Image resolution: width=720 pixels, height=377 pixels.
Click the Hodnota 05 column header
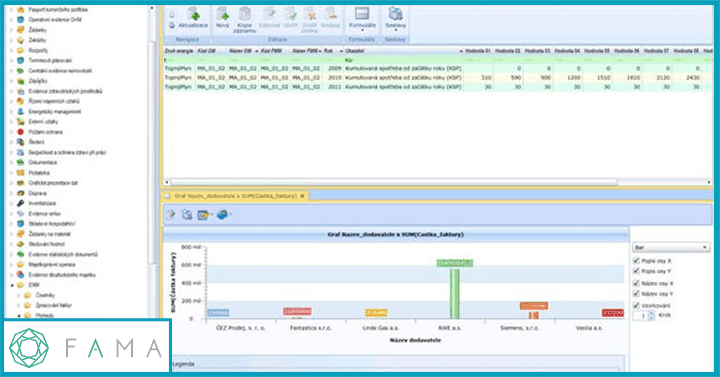pyautogui.click(x=597, y=51)
